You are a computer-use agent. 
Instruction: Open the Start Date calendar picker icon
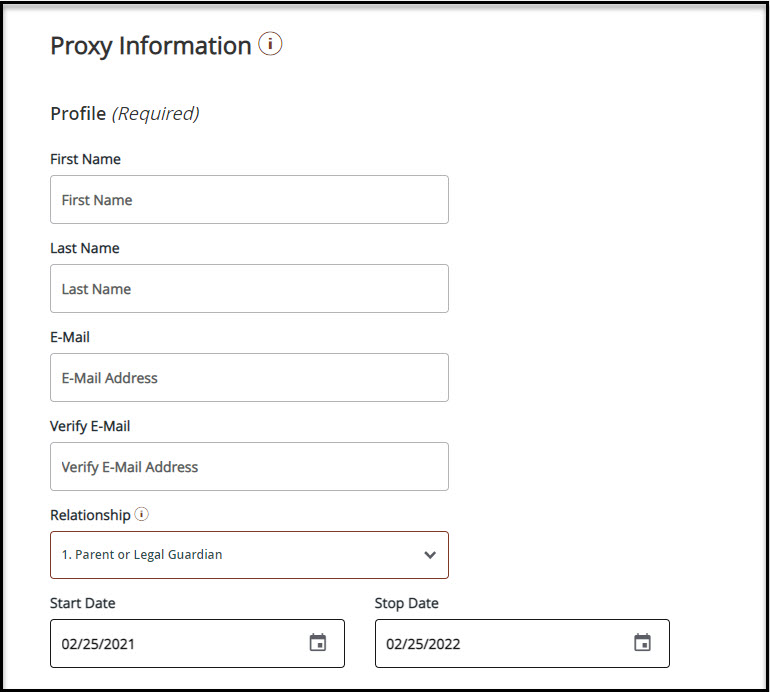[317, 643]
